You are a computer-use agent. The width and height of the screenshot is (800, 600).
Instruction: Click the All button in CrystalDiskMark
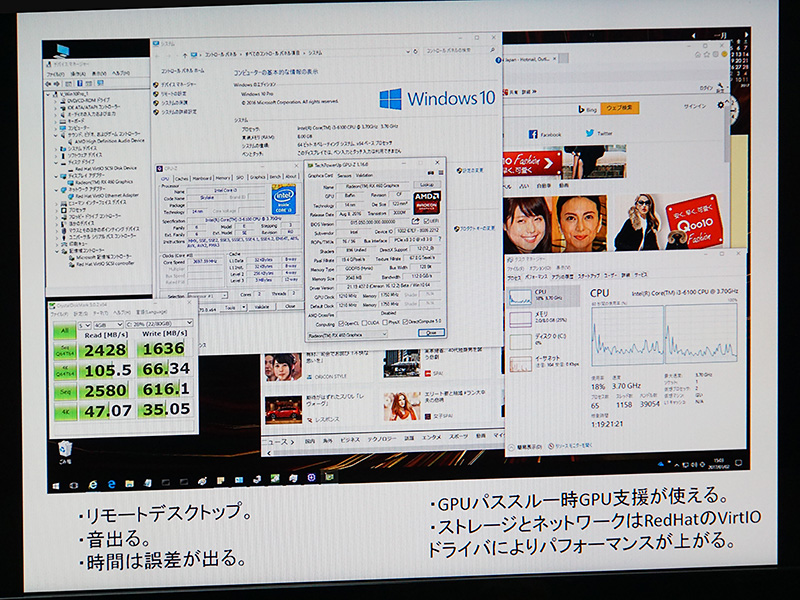[x=64, y=331]
